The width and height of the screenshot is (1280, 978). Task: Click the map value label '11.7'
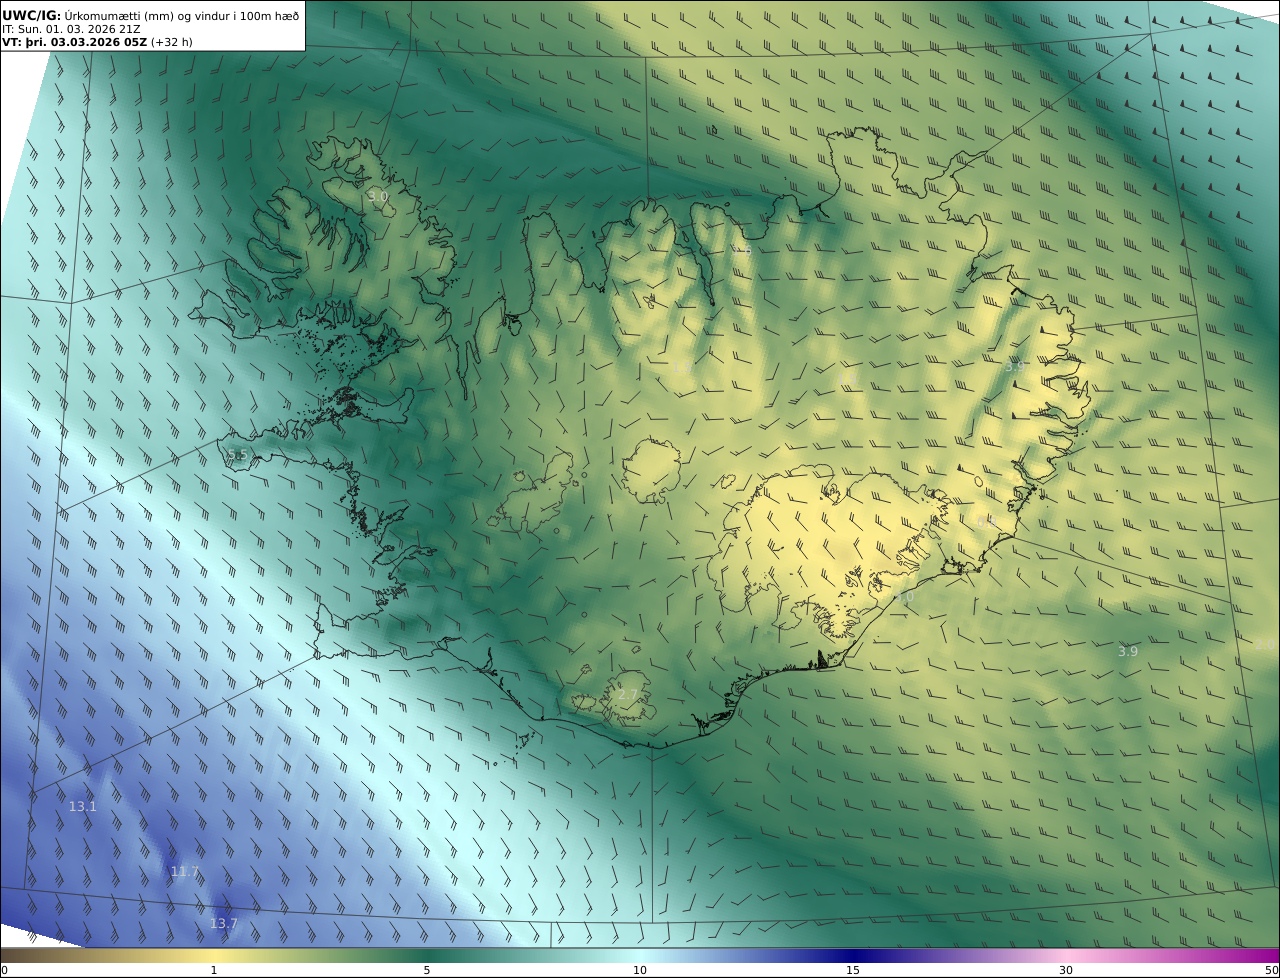(x=184, y=872)
